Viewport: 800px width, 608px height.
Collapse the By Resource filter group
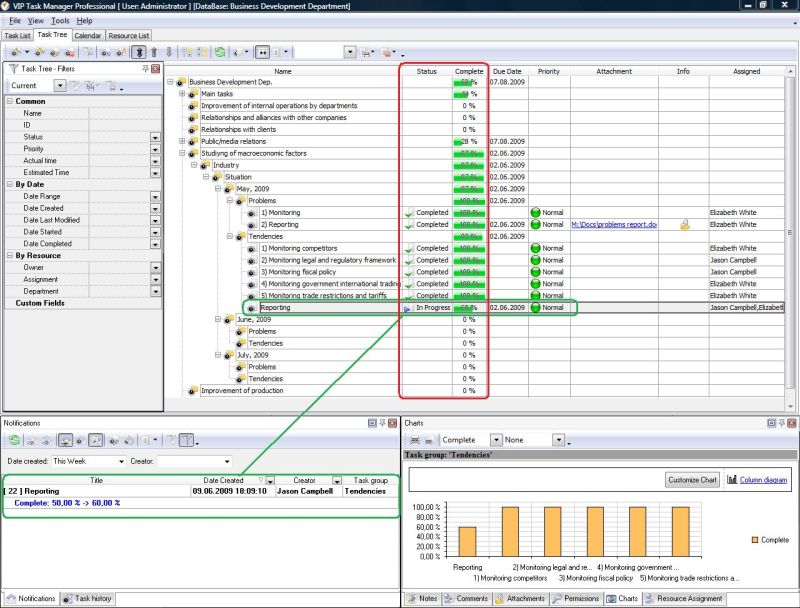point(10,255)
